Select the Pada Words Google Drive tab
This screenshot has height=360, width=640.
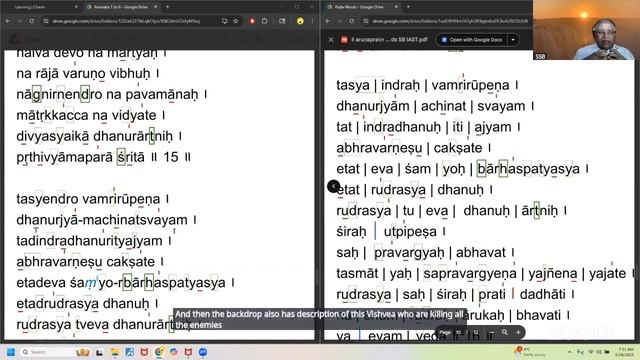coord(361,7)
